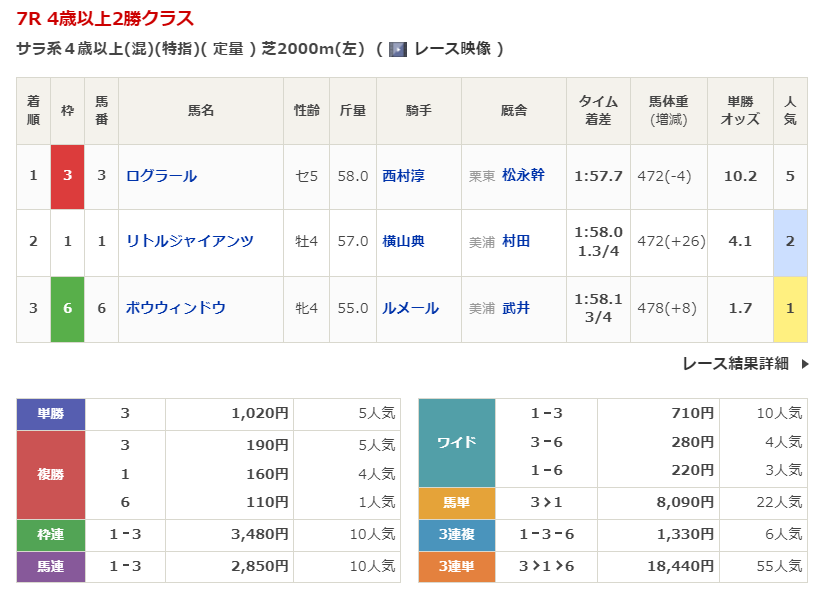Click the 複勝 payout label
The height and width of the screenshot is (593, 823).
pyautogui.click(x=51, y=474)
